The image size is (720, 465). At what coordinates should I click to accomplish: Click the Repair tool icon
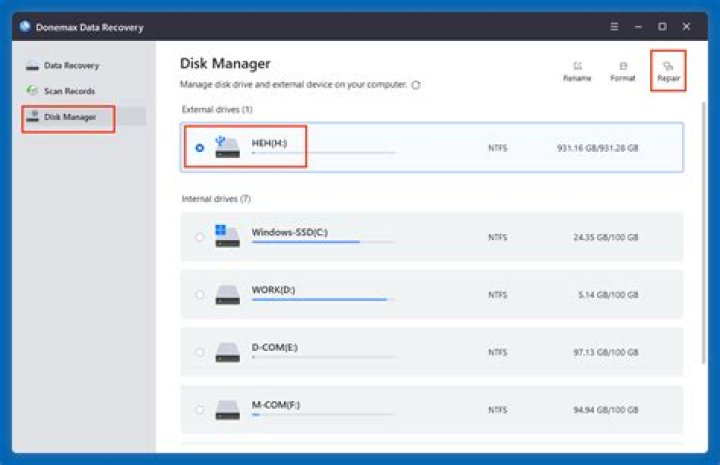(668, 66)
